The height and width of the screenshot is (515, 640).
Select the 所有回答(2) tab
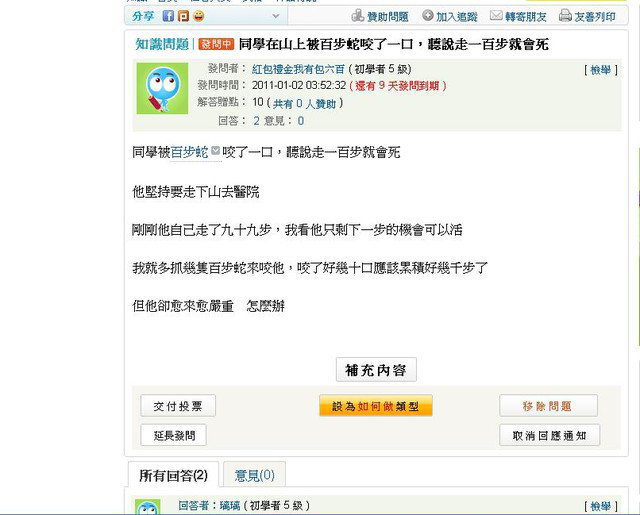173,475
